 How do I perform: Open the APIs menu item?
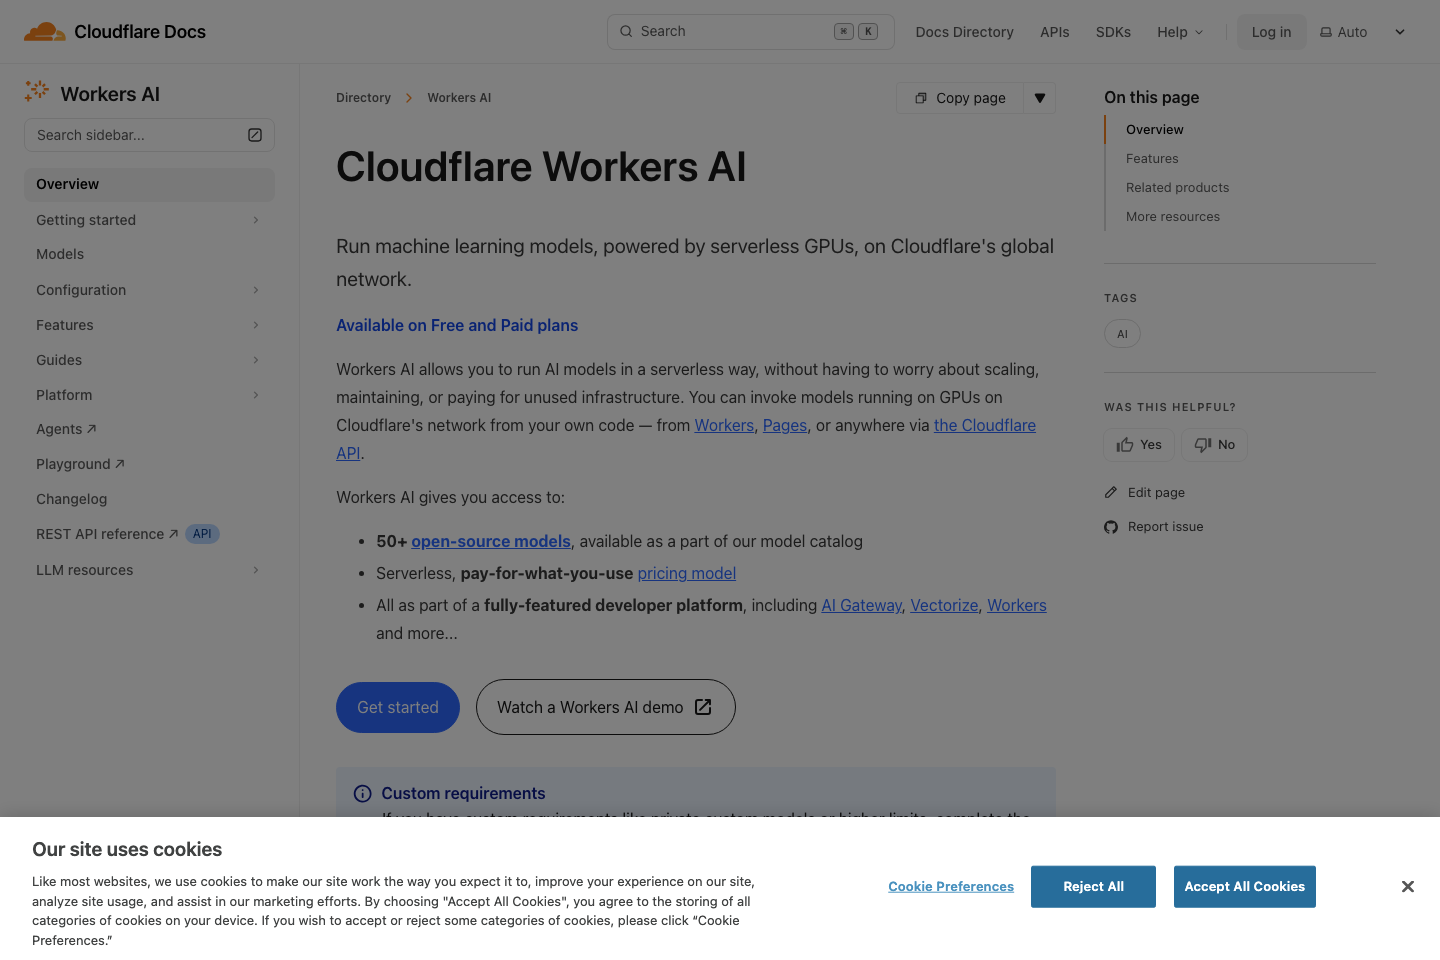pos(1054,31)
